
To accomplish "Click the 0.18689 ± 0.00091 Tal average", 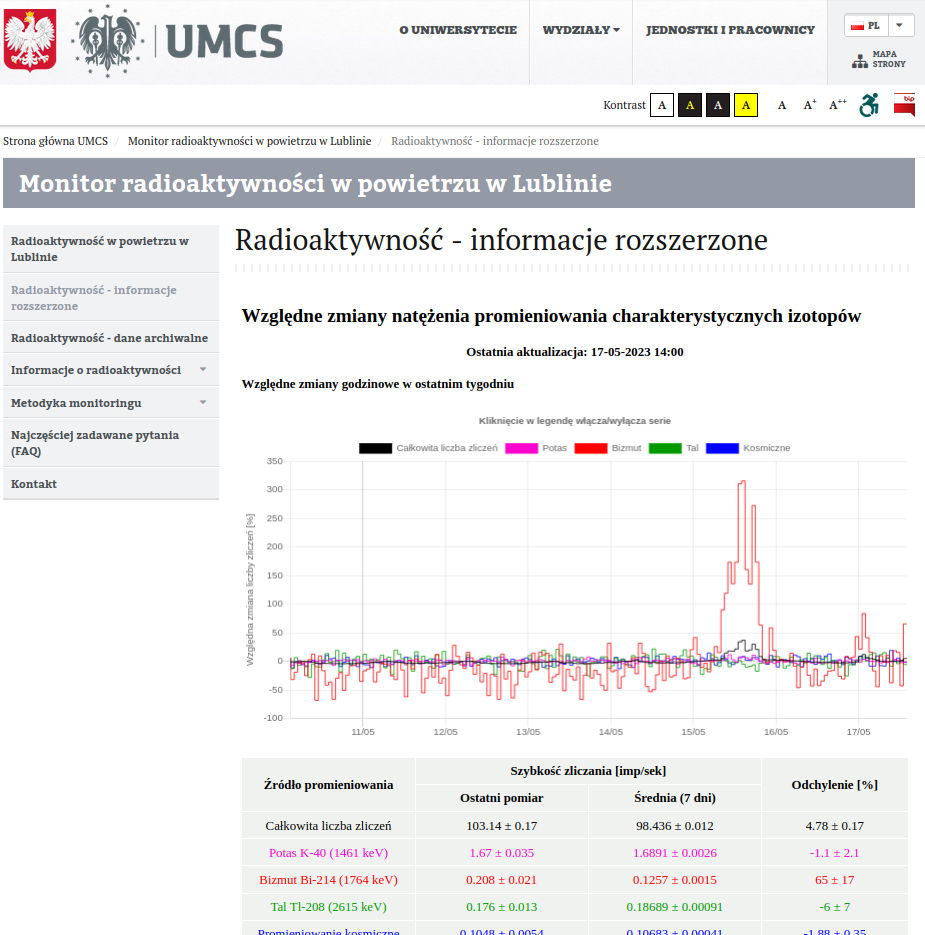I will point(675,906).
